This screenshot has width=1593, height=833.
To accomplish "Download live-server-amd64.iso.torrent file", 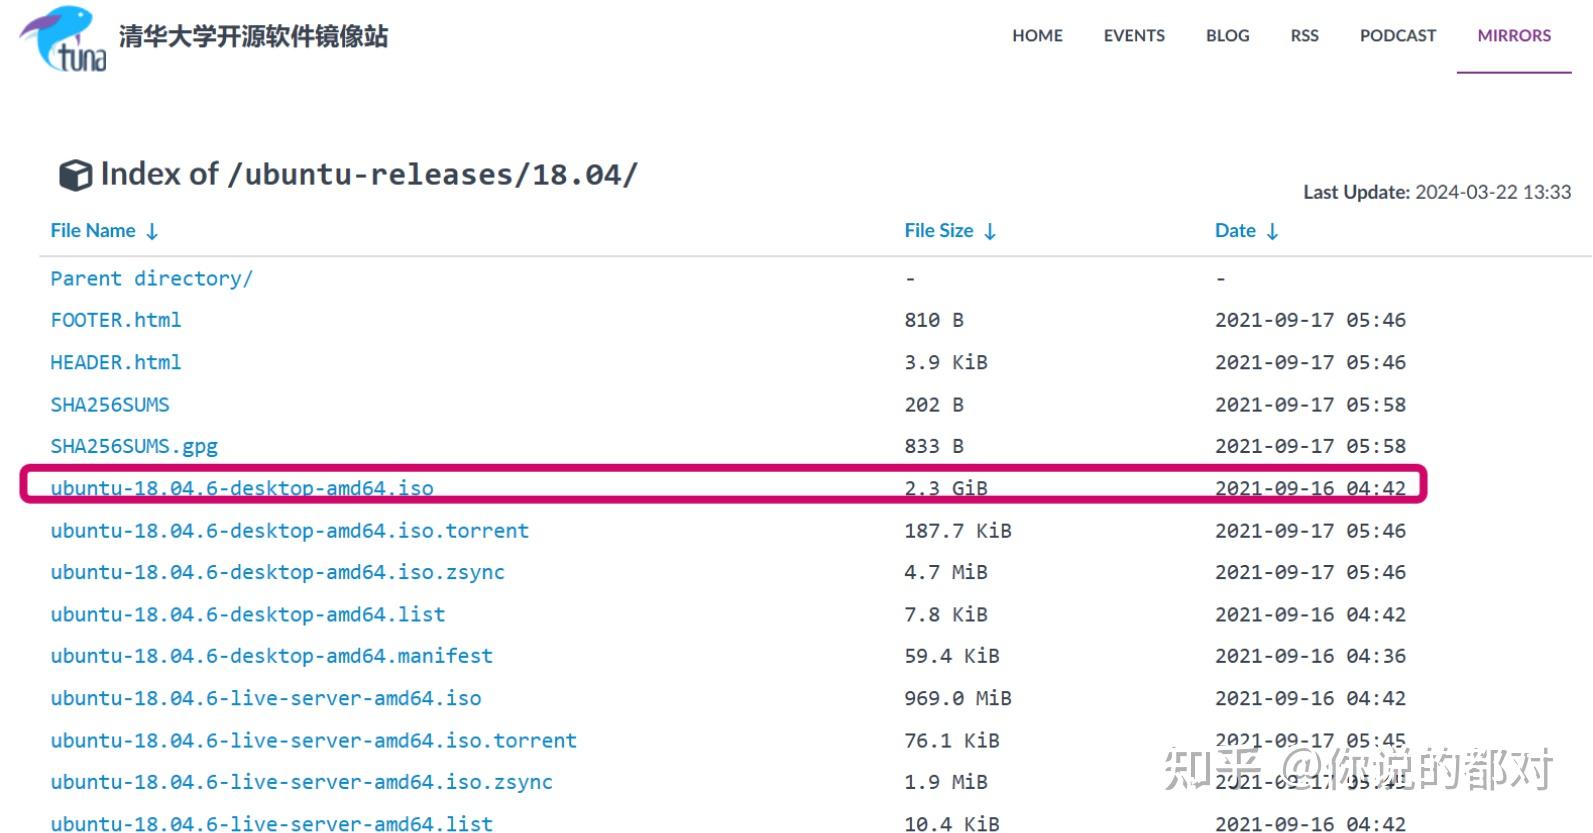I will (x=313, y=741).
